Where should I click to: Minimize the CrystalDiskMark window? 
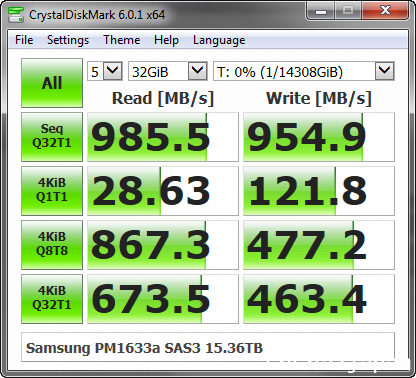coord(321,11)
